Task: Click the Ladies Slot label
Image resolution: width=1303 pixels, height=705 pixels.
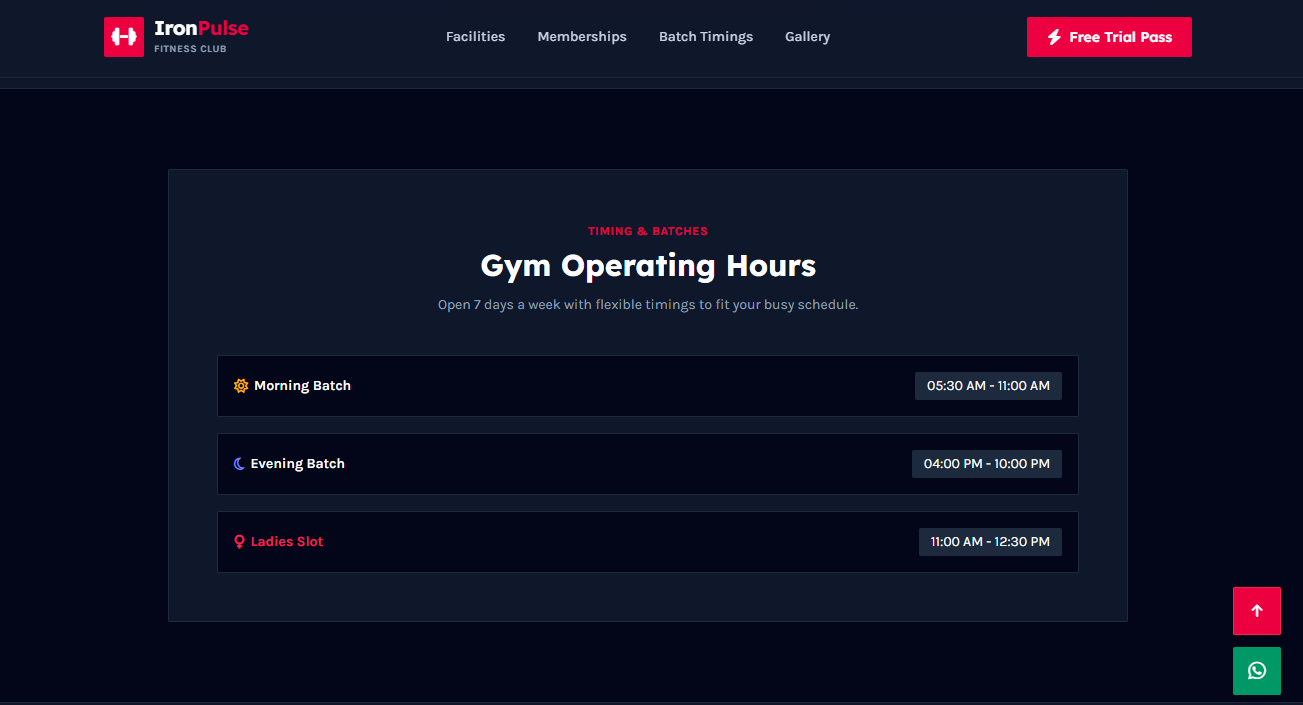Action: pyautogui.click(x=287, y=542)
